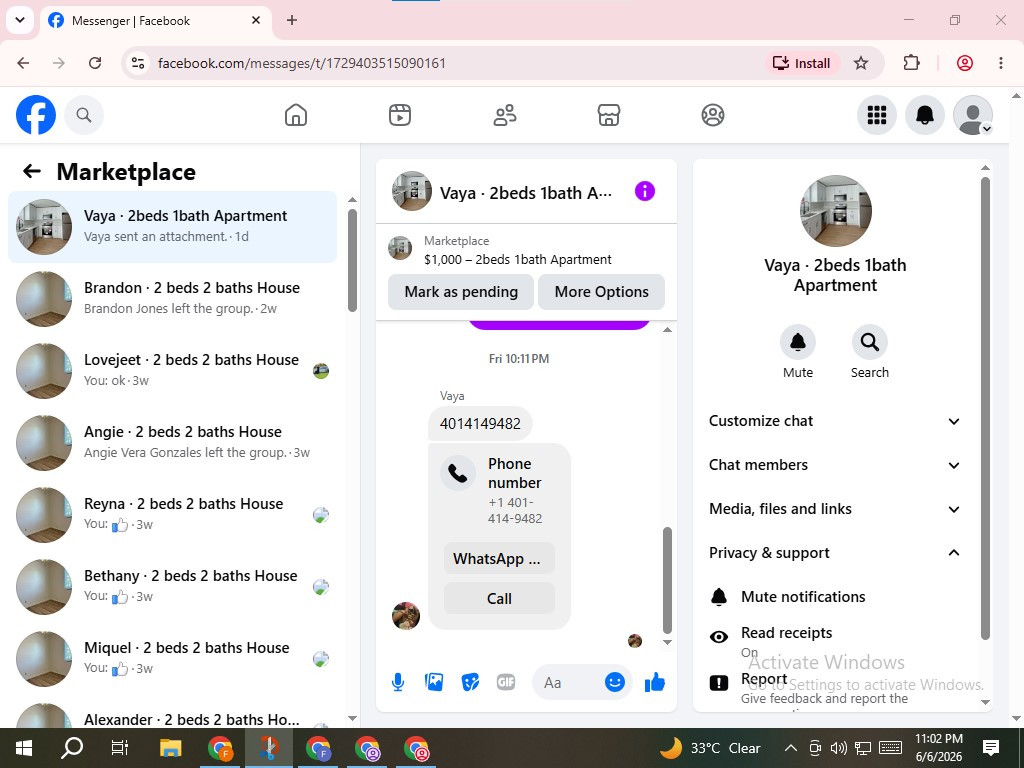Image resolution: width=1024 pixels, height=768 pixels.
Task: Open the Marketplace storefront icon
Action: click(x=609, y=115)
